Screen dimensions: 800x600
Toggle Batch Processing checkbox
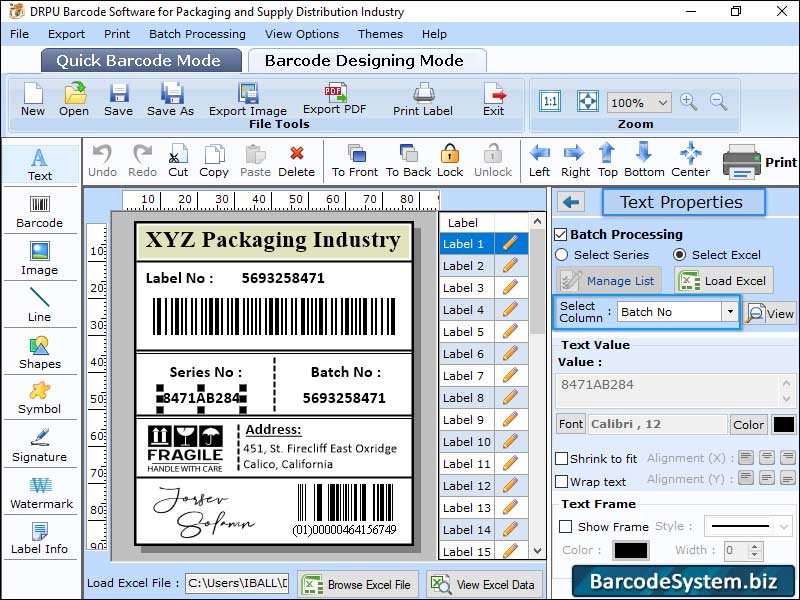[x=561, y=235]
